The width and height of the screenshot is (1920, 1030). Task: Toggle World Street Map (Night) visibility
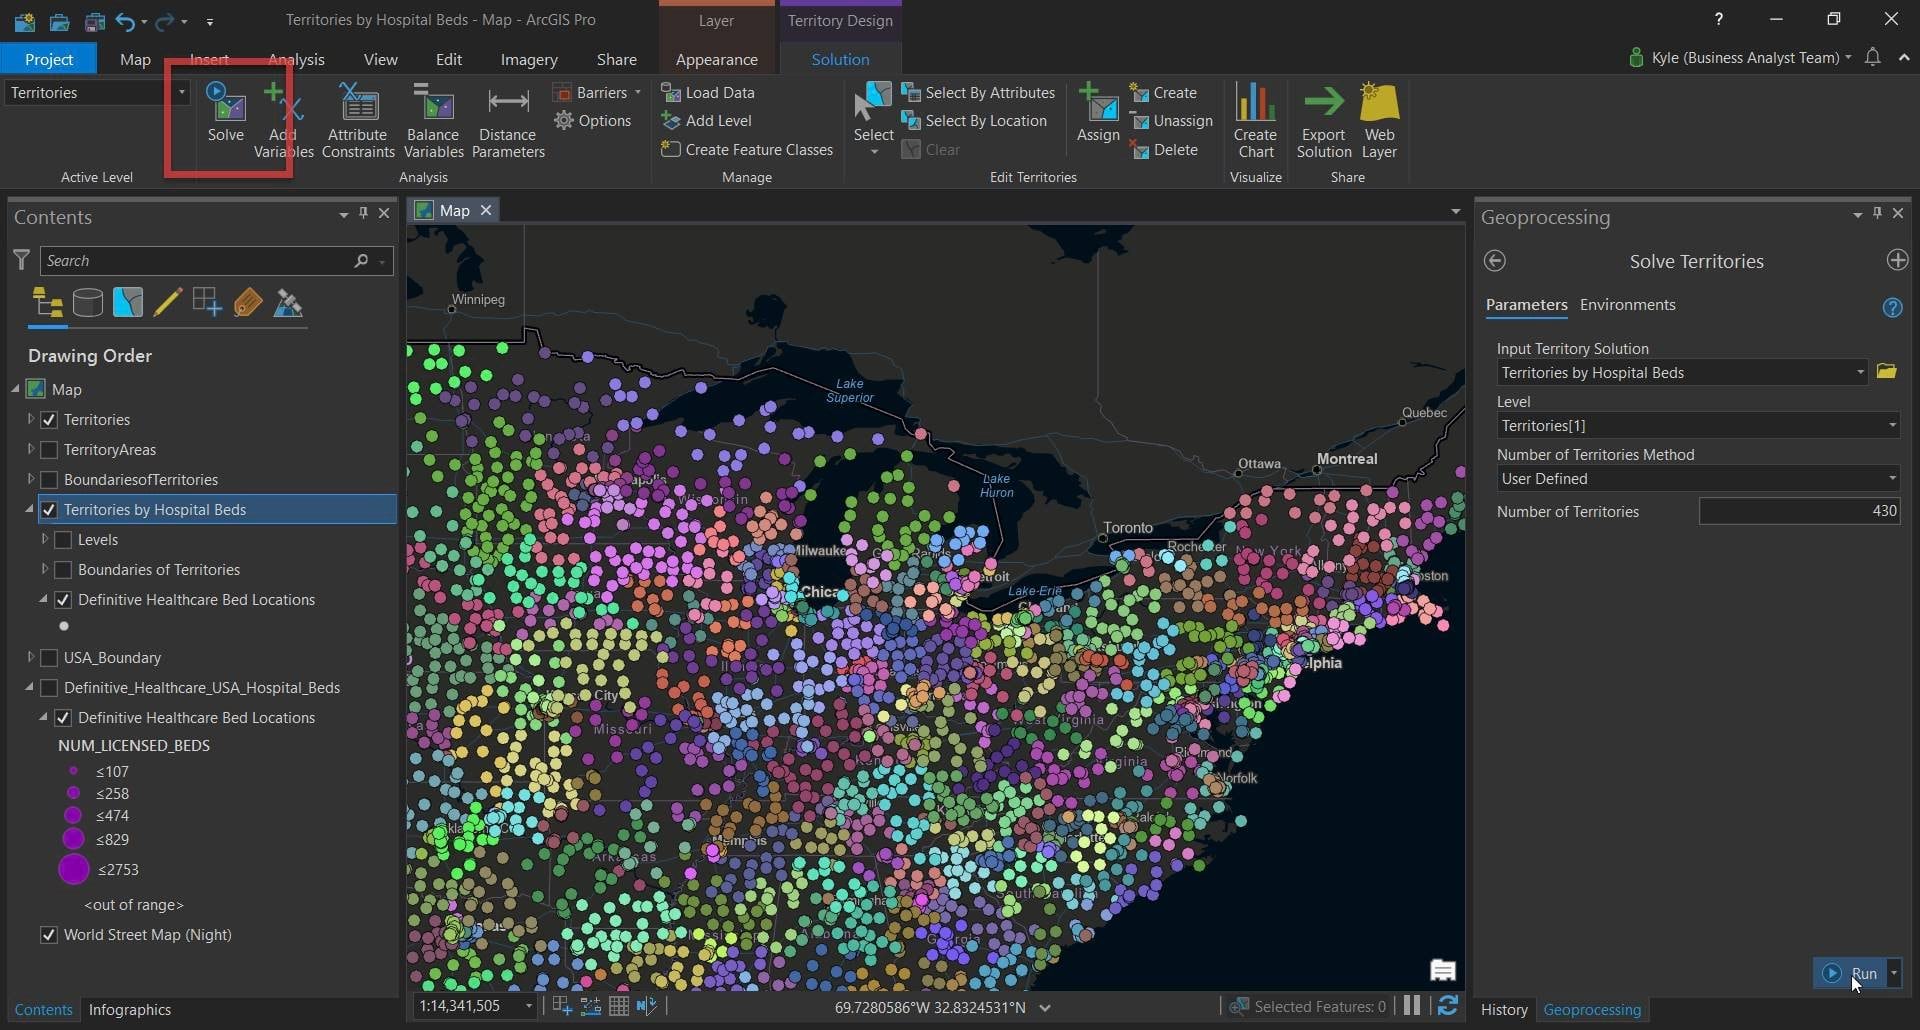tap(49, 935)
